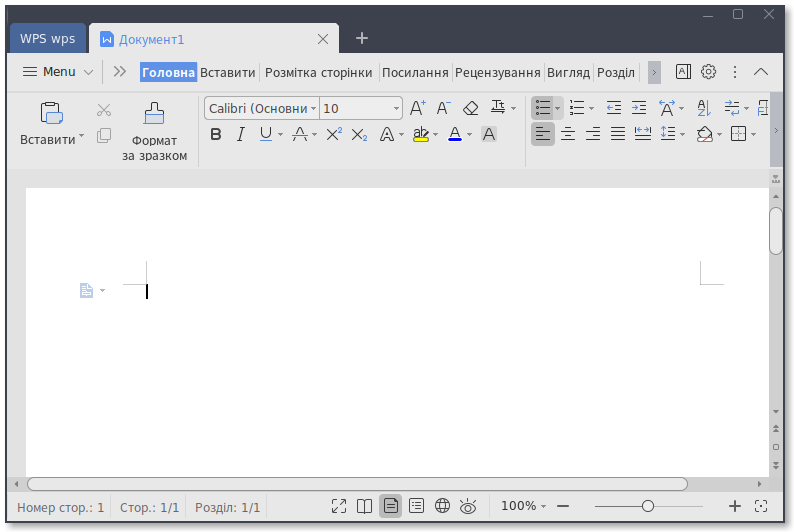Switch to reading layout book icon
The height and width of the screenshot is (532, 794).
365,506
